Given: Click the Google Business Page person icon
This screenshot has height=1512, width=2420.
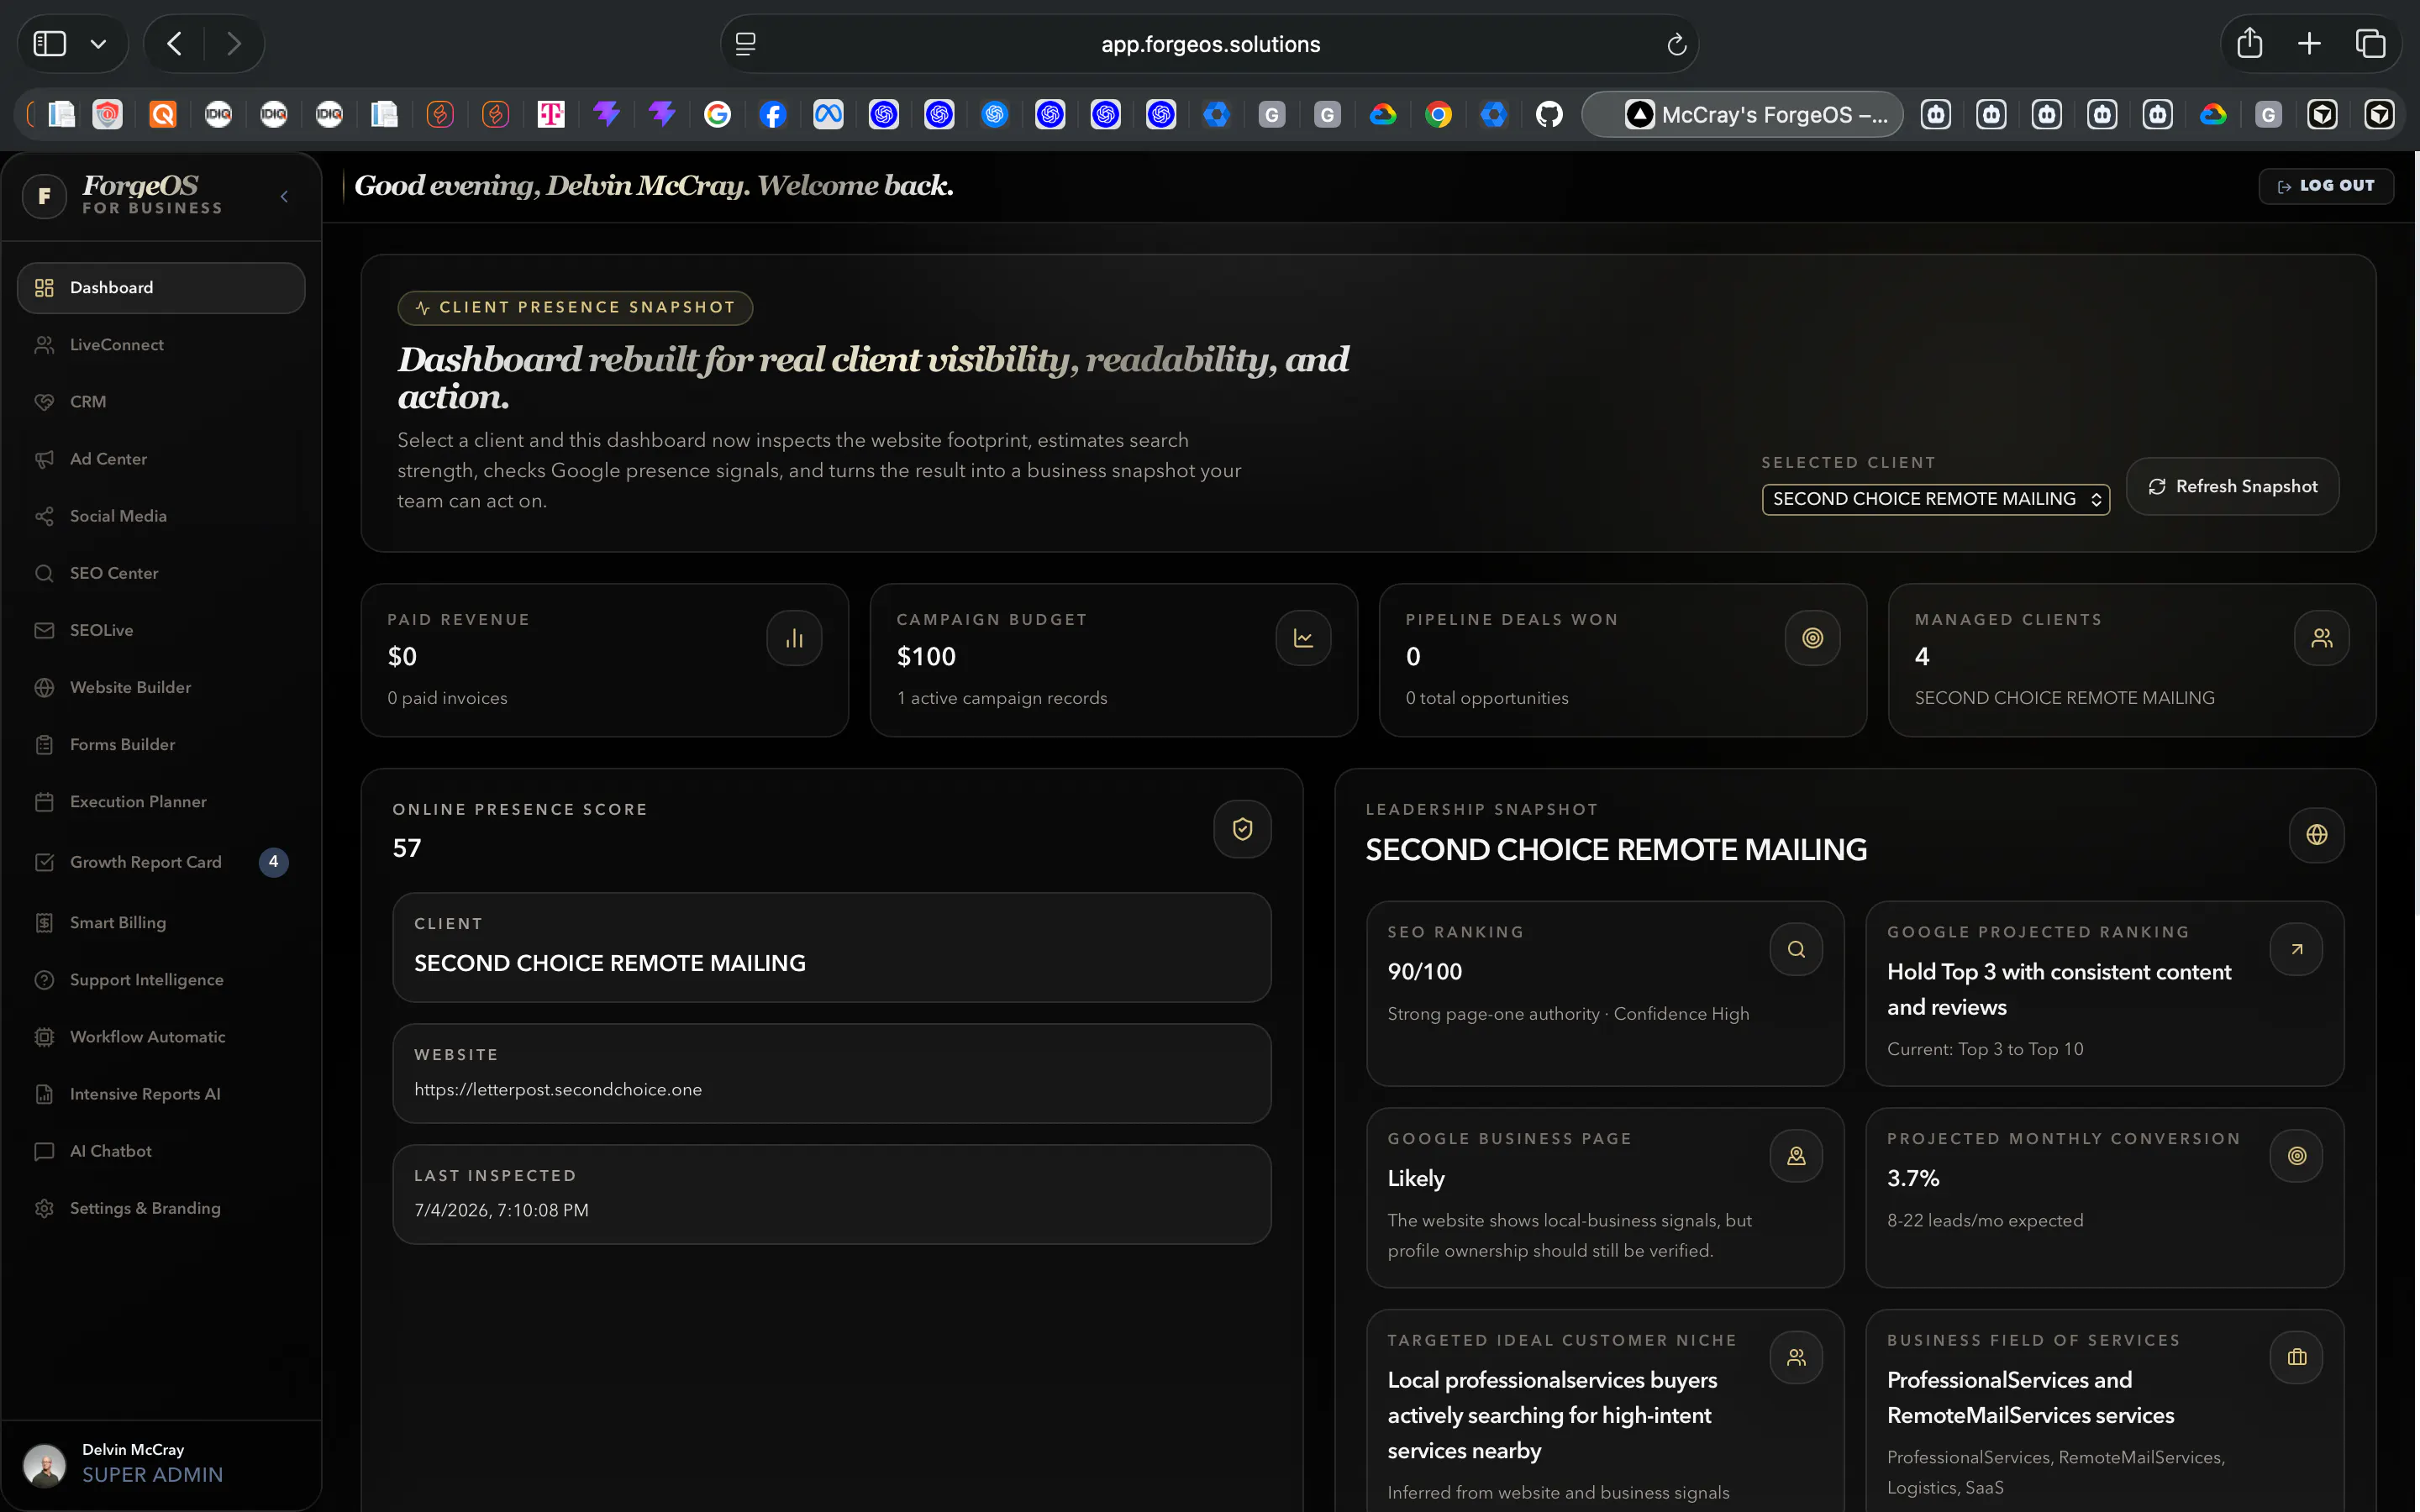Looking at the screenshot, I should tap(1796, 1156).
